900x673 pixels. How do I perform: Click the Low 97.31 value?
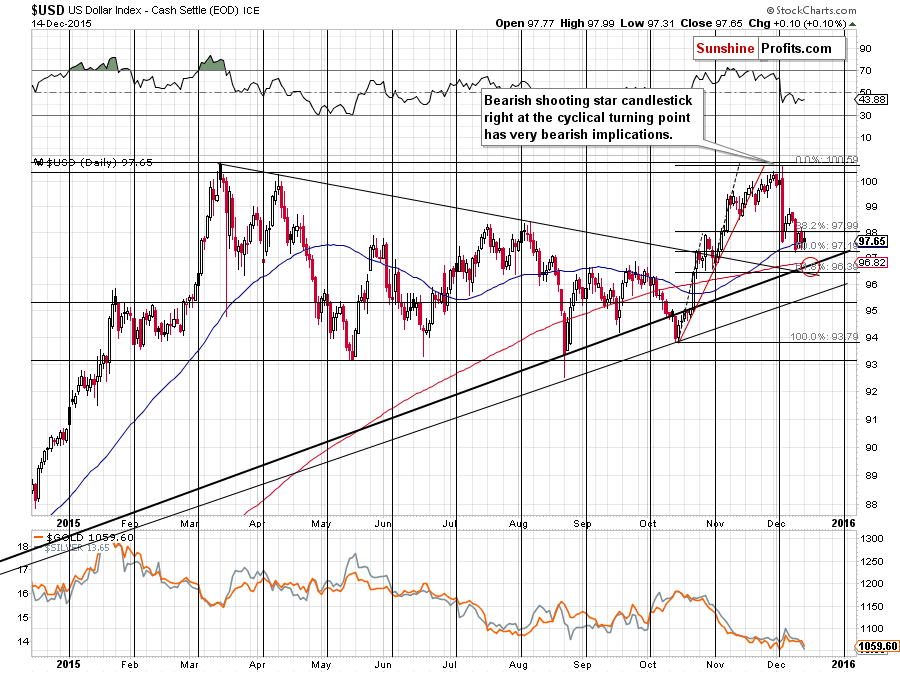648,24
